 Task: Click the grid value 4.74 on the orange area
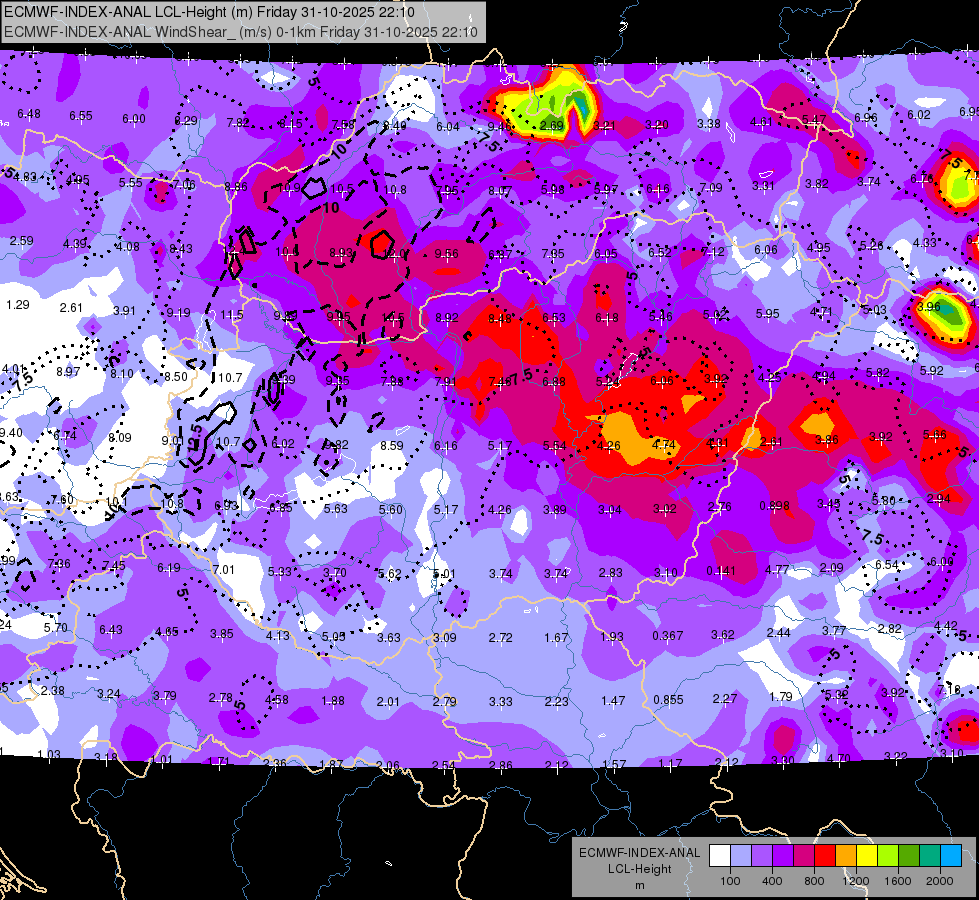click(664, 445)
